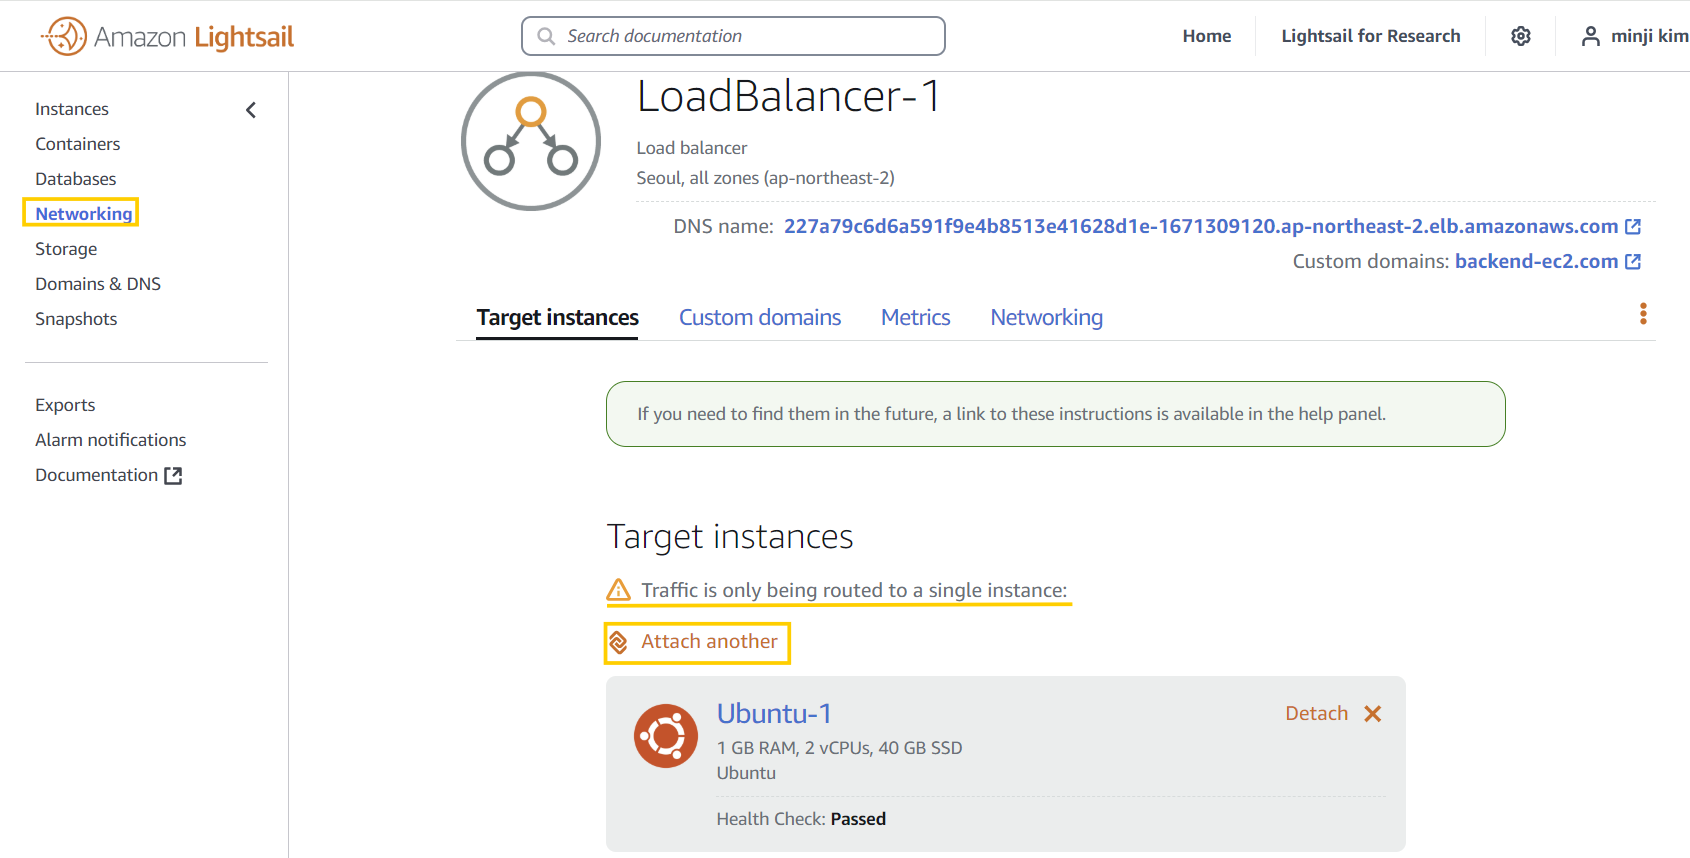The height and width of the screenshot is (858, 1690).
Task: Click the load balancer icon image
Action: pos(531,141)
